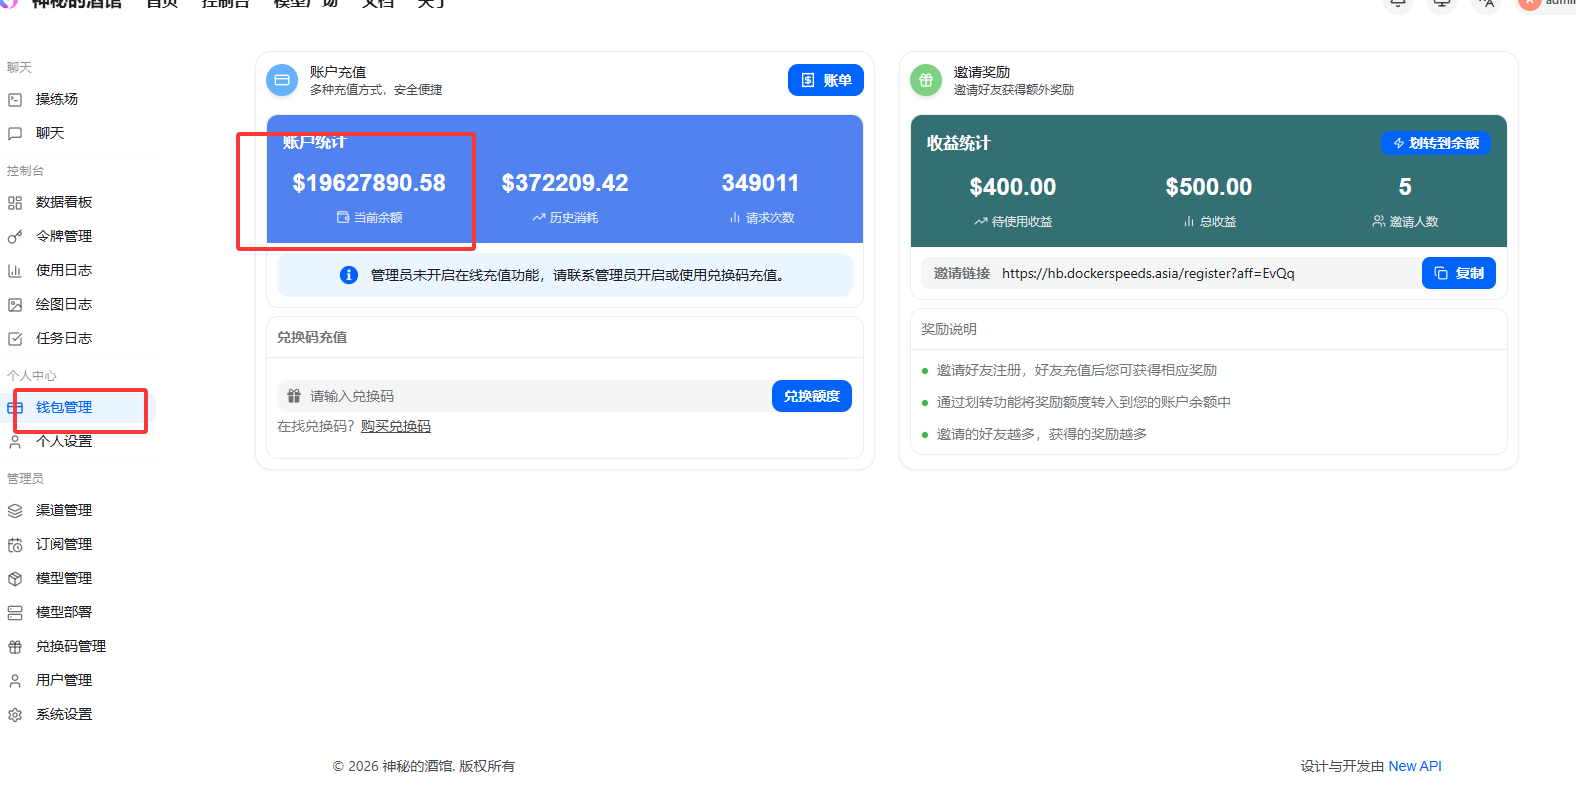The image size is (1576, 785).
Task: Open 绘图日志 image icon in sidebar
Action: (15, 305)
